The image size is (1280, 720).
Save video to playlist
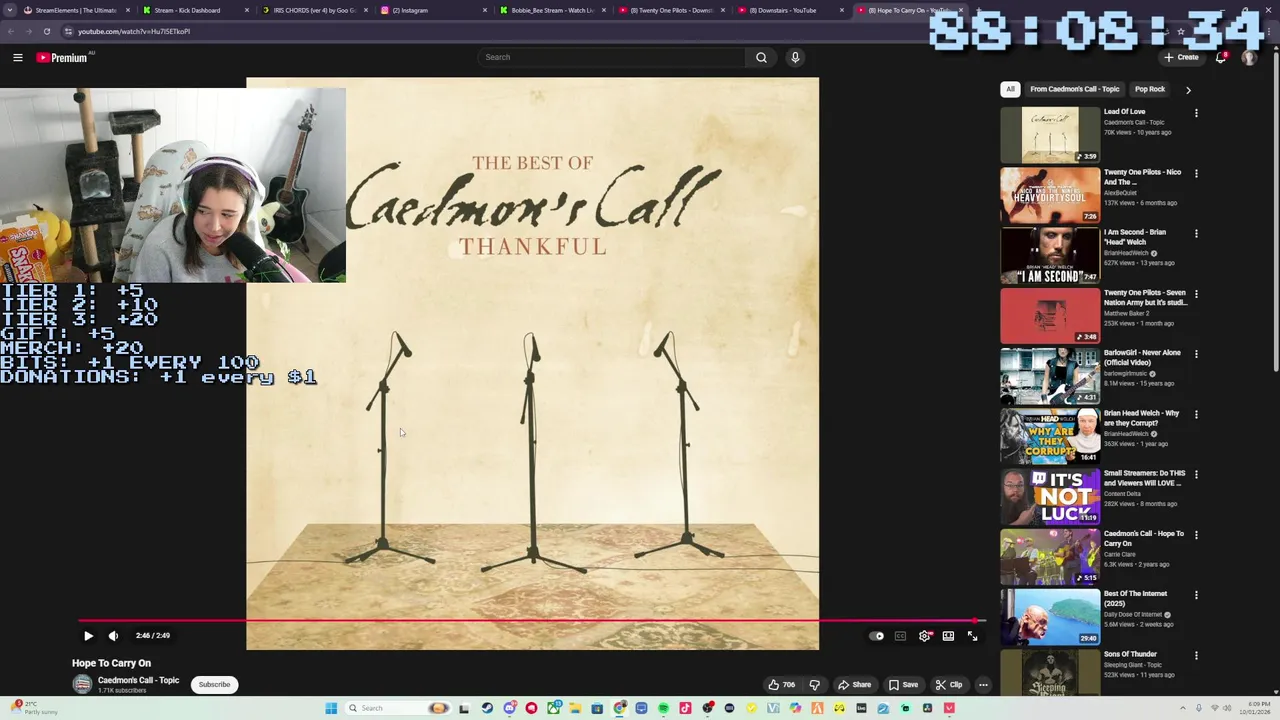903,685
